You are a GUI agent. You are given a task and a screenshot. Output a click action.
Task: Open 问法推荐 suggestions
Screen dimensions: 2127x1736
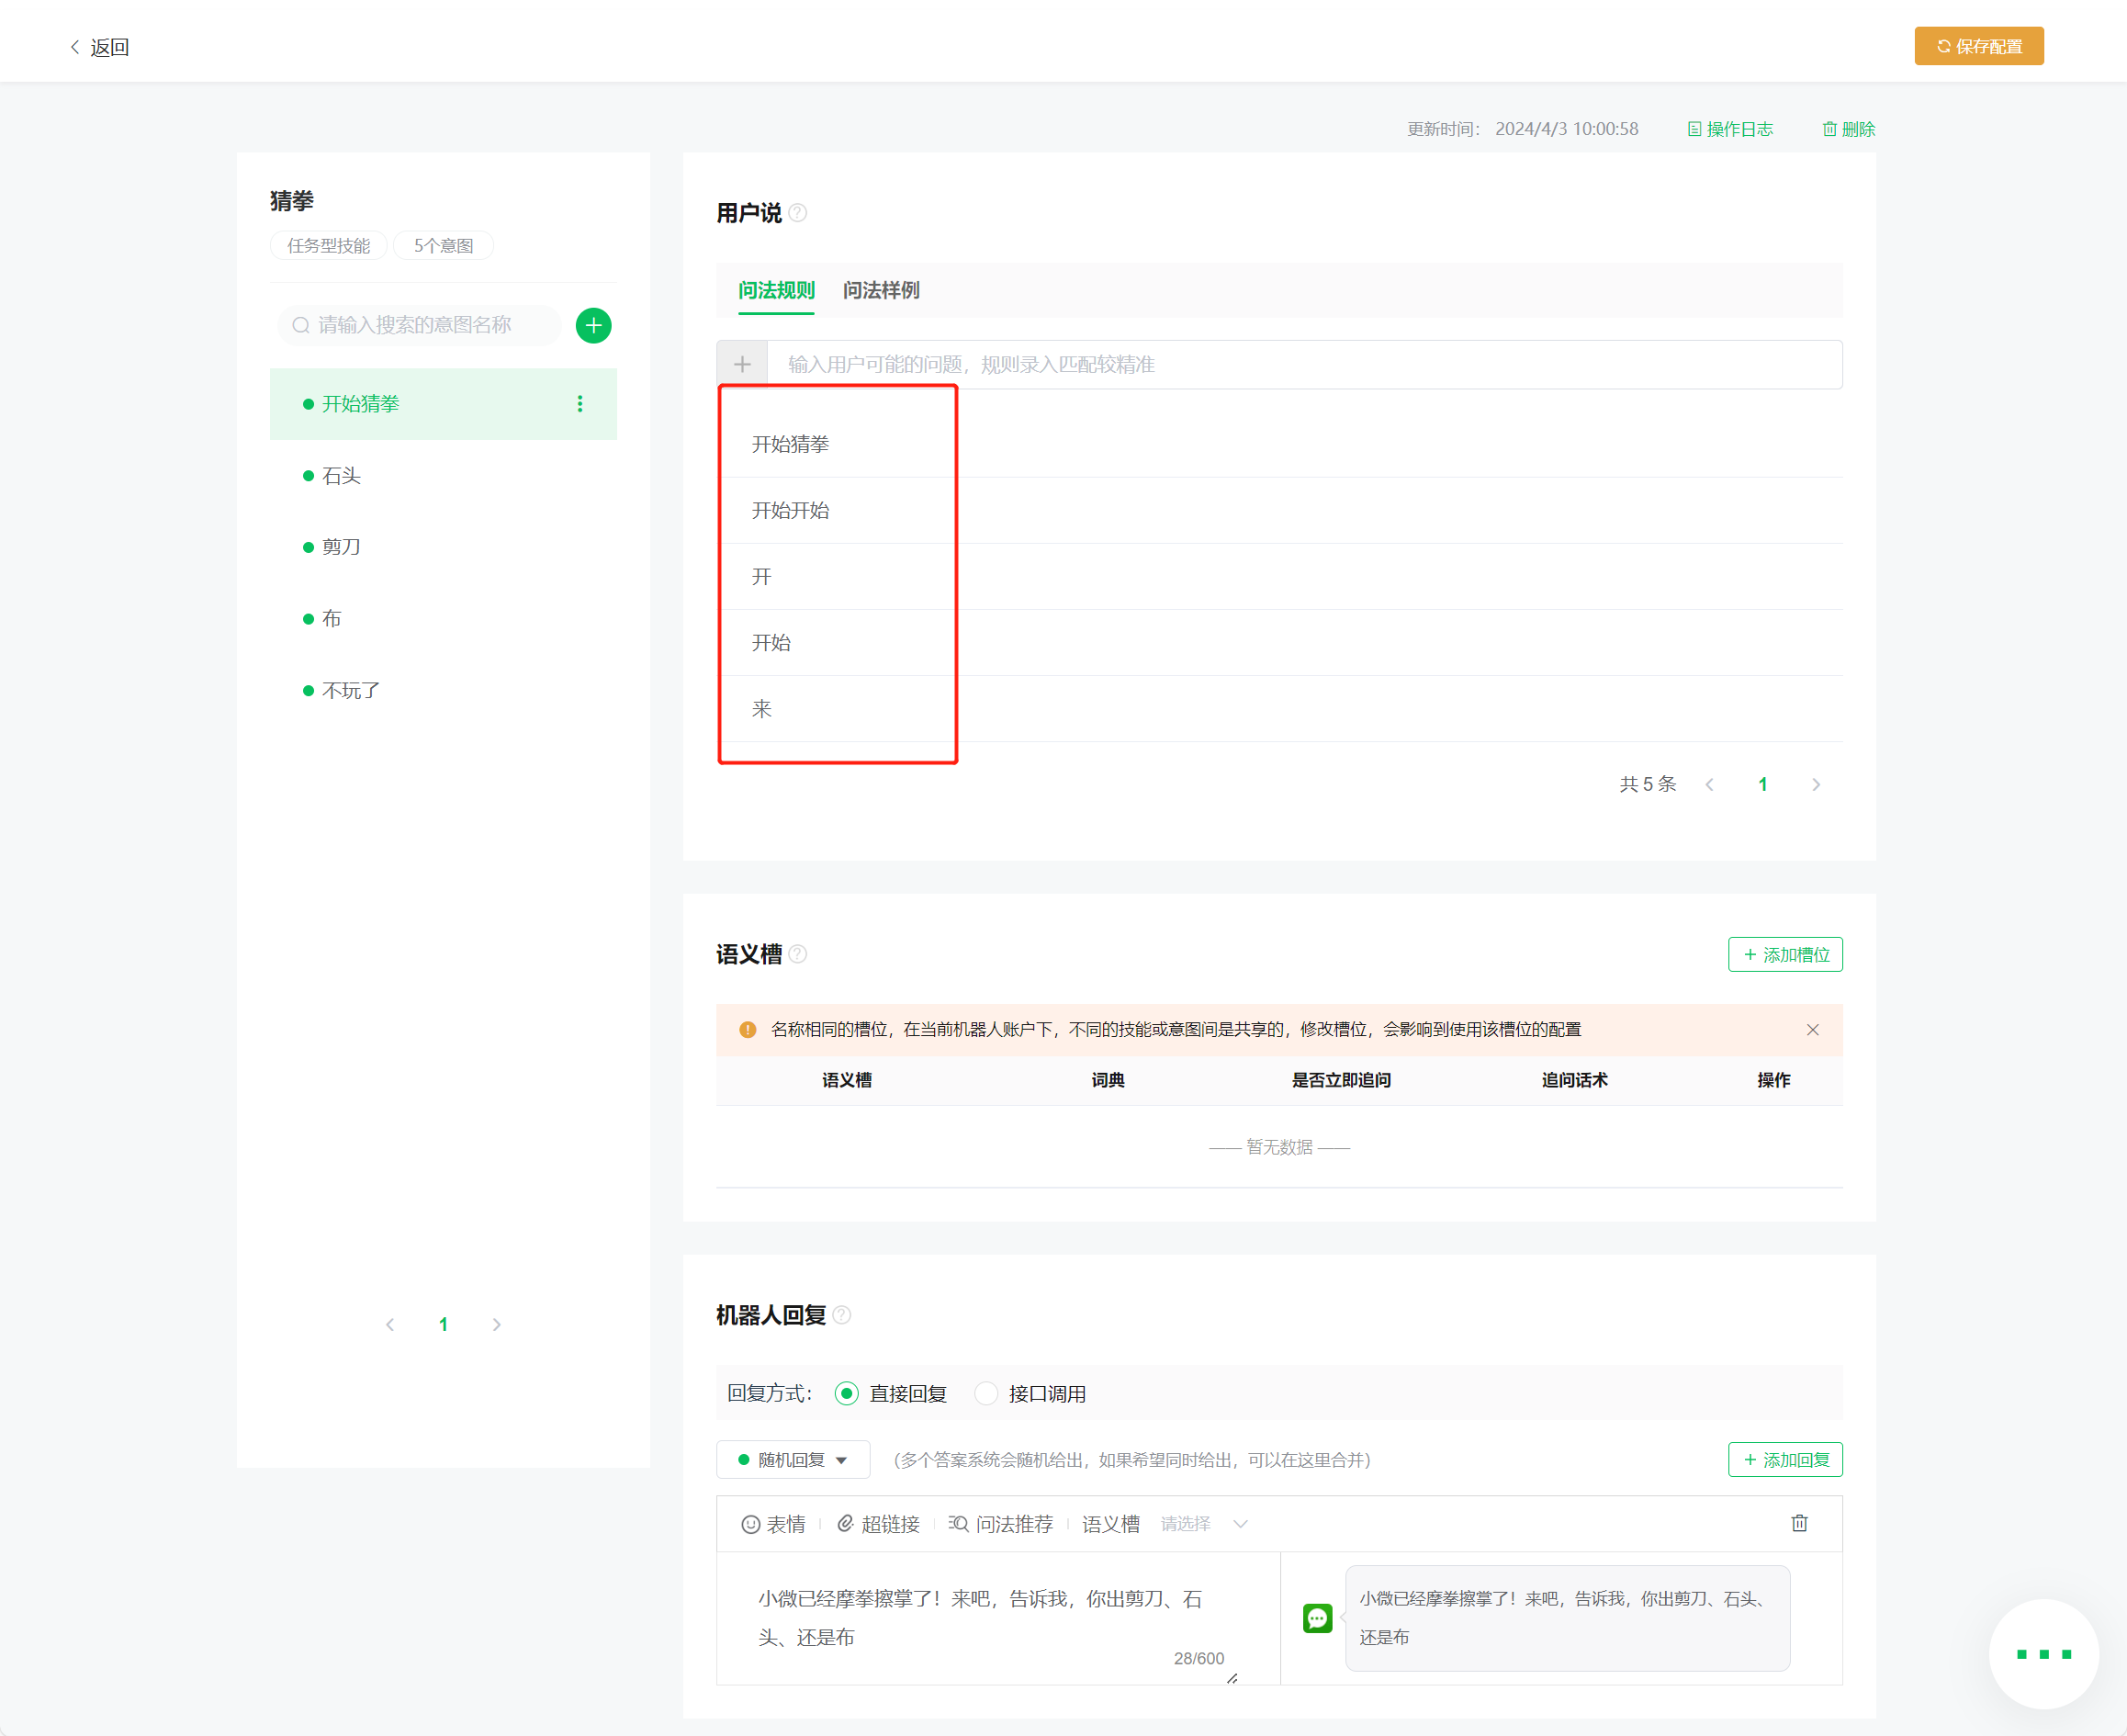1001,1524
